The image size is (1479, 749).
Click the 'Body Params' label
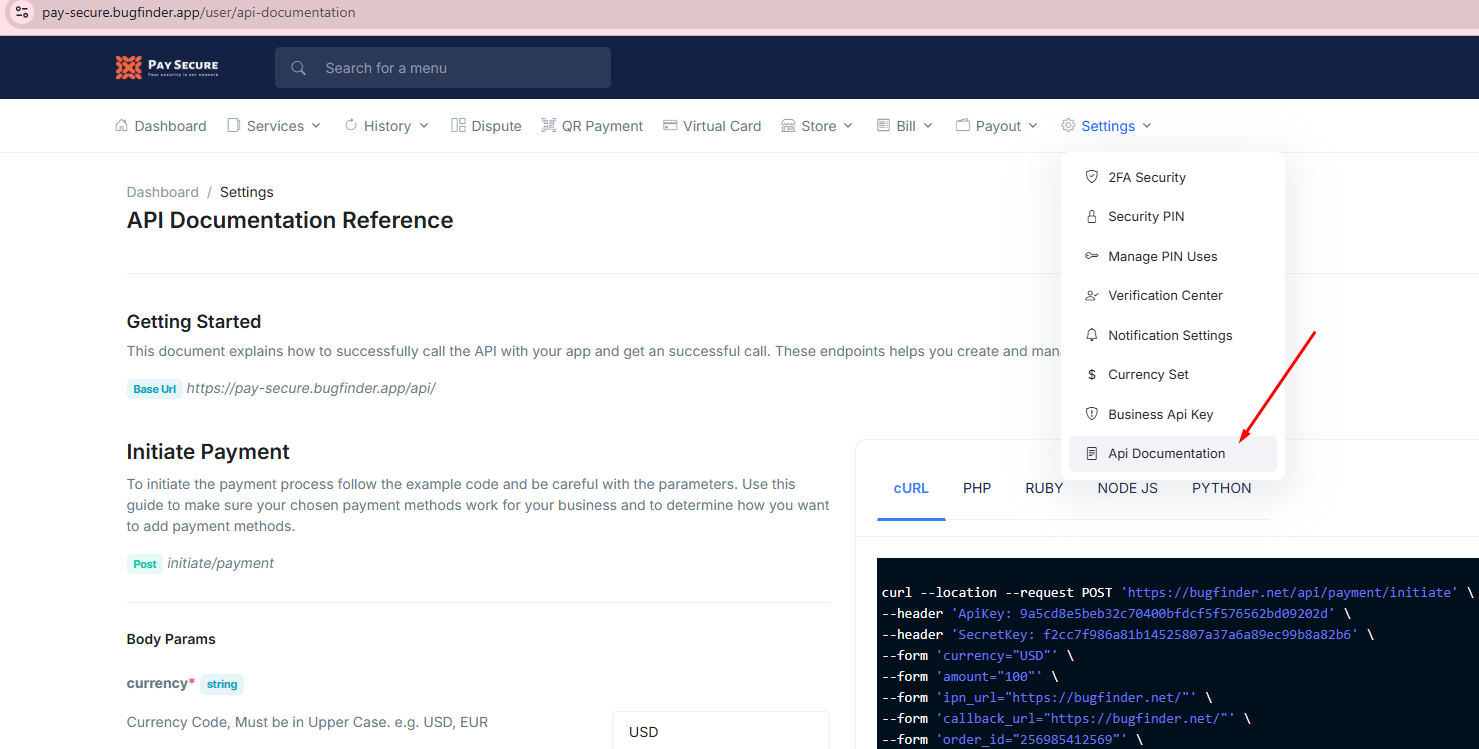pos(171,639)
